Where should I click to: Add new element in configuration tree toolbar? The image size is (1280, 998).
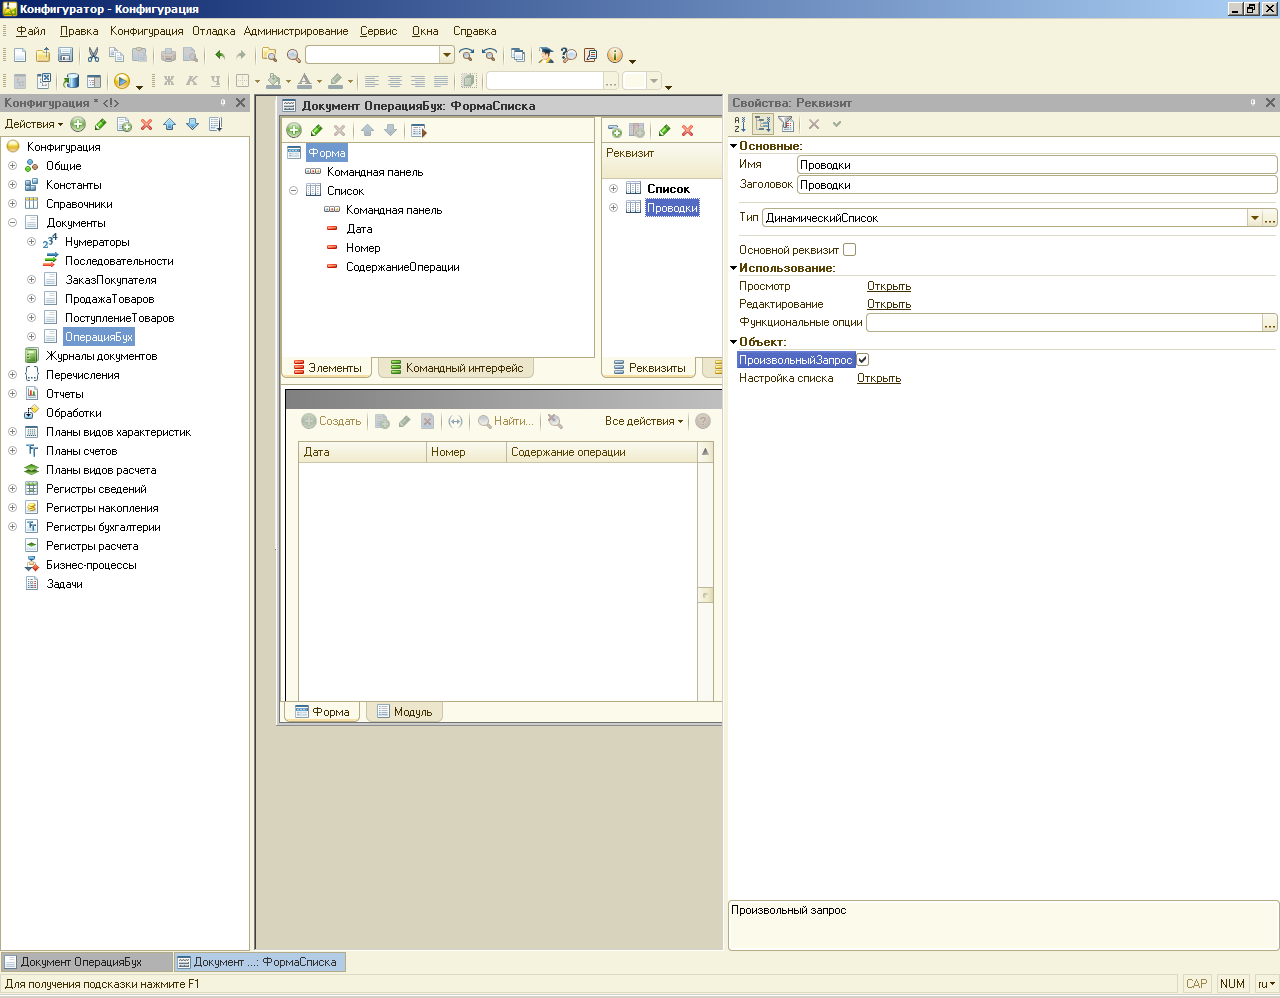pyautogui.click(x=78, y=125)
